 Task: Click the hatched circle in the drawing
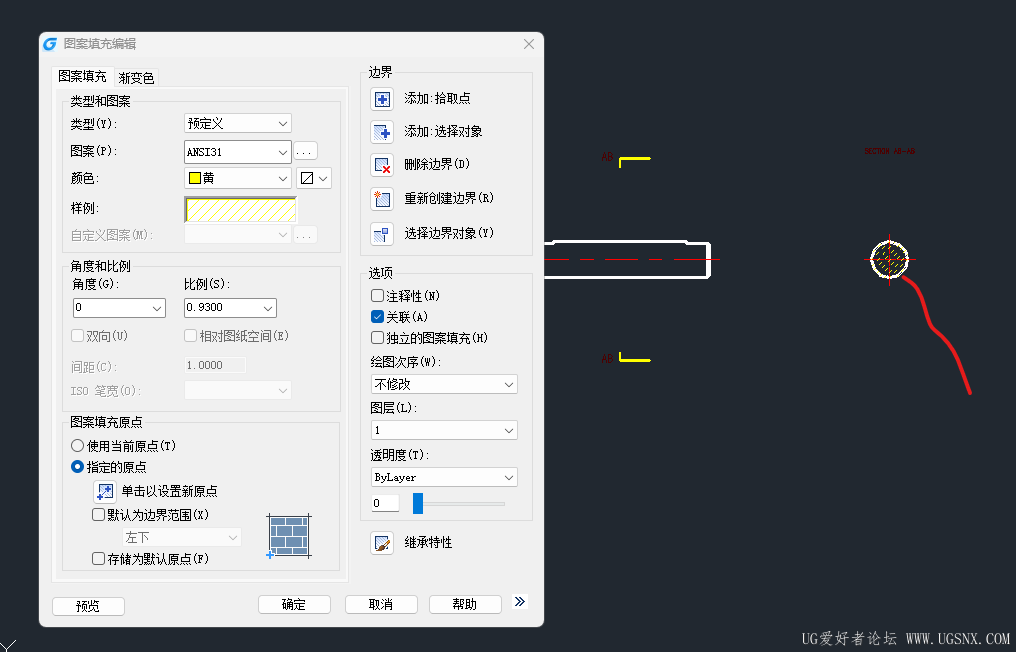(x=889, y=259)
